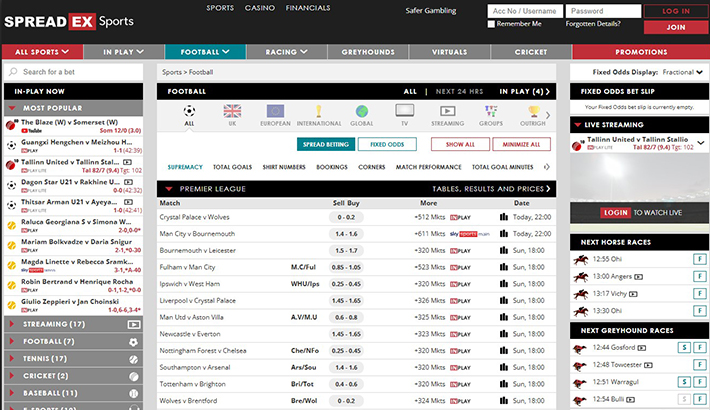Select F fixed odds for 13:00 Angers

tap(700, 276)
